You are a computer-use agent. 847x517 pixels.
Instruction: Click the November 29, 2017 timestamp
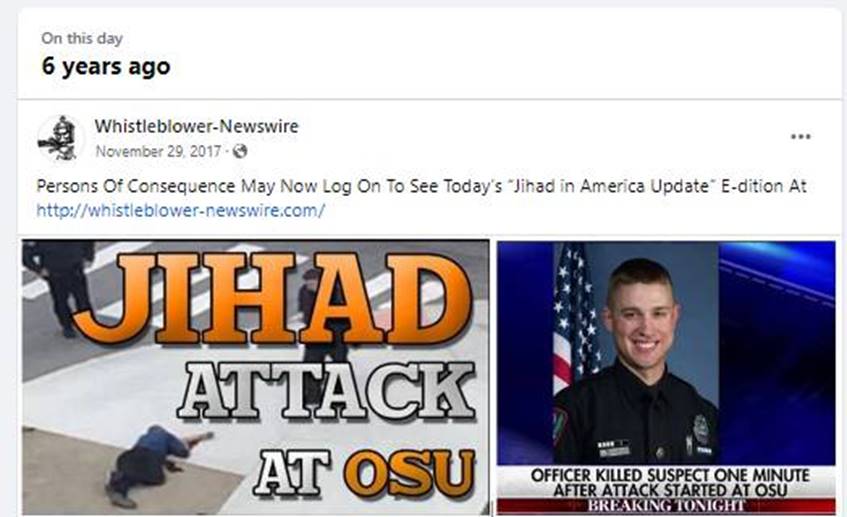pos(158,151)
